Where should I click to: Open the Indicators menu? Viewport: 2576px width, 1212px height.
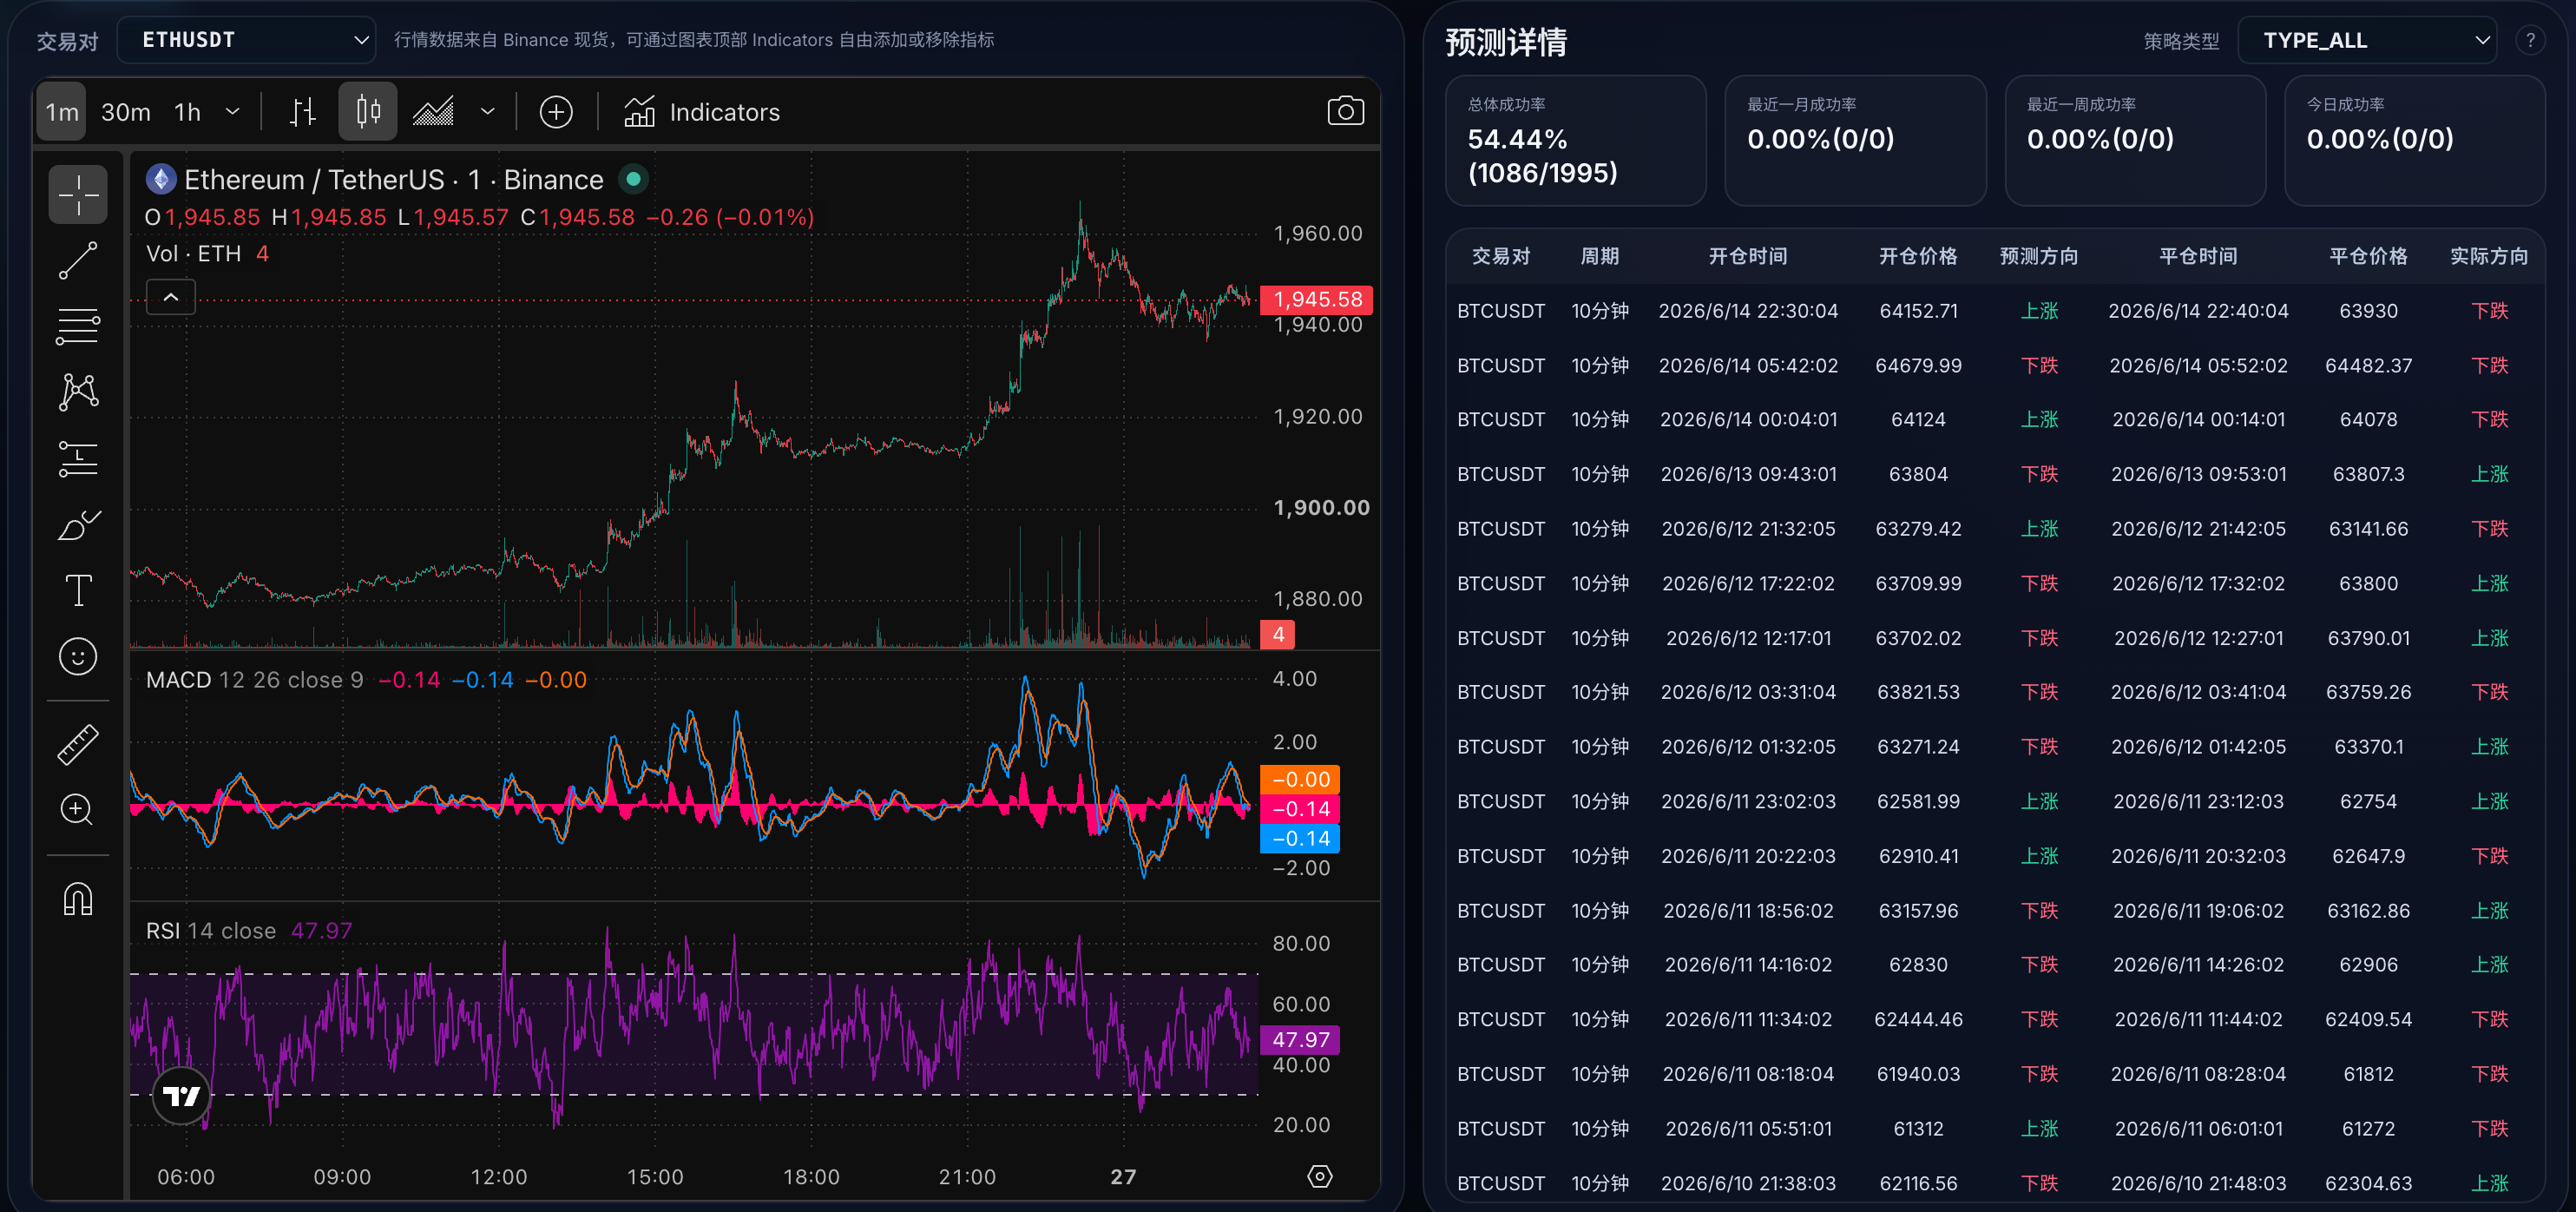click(x=702, y=112)
